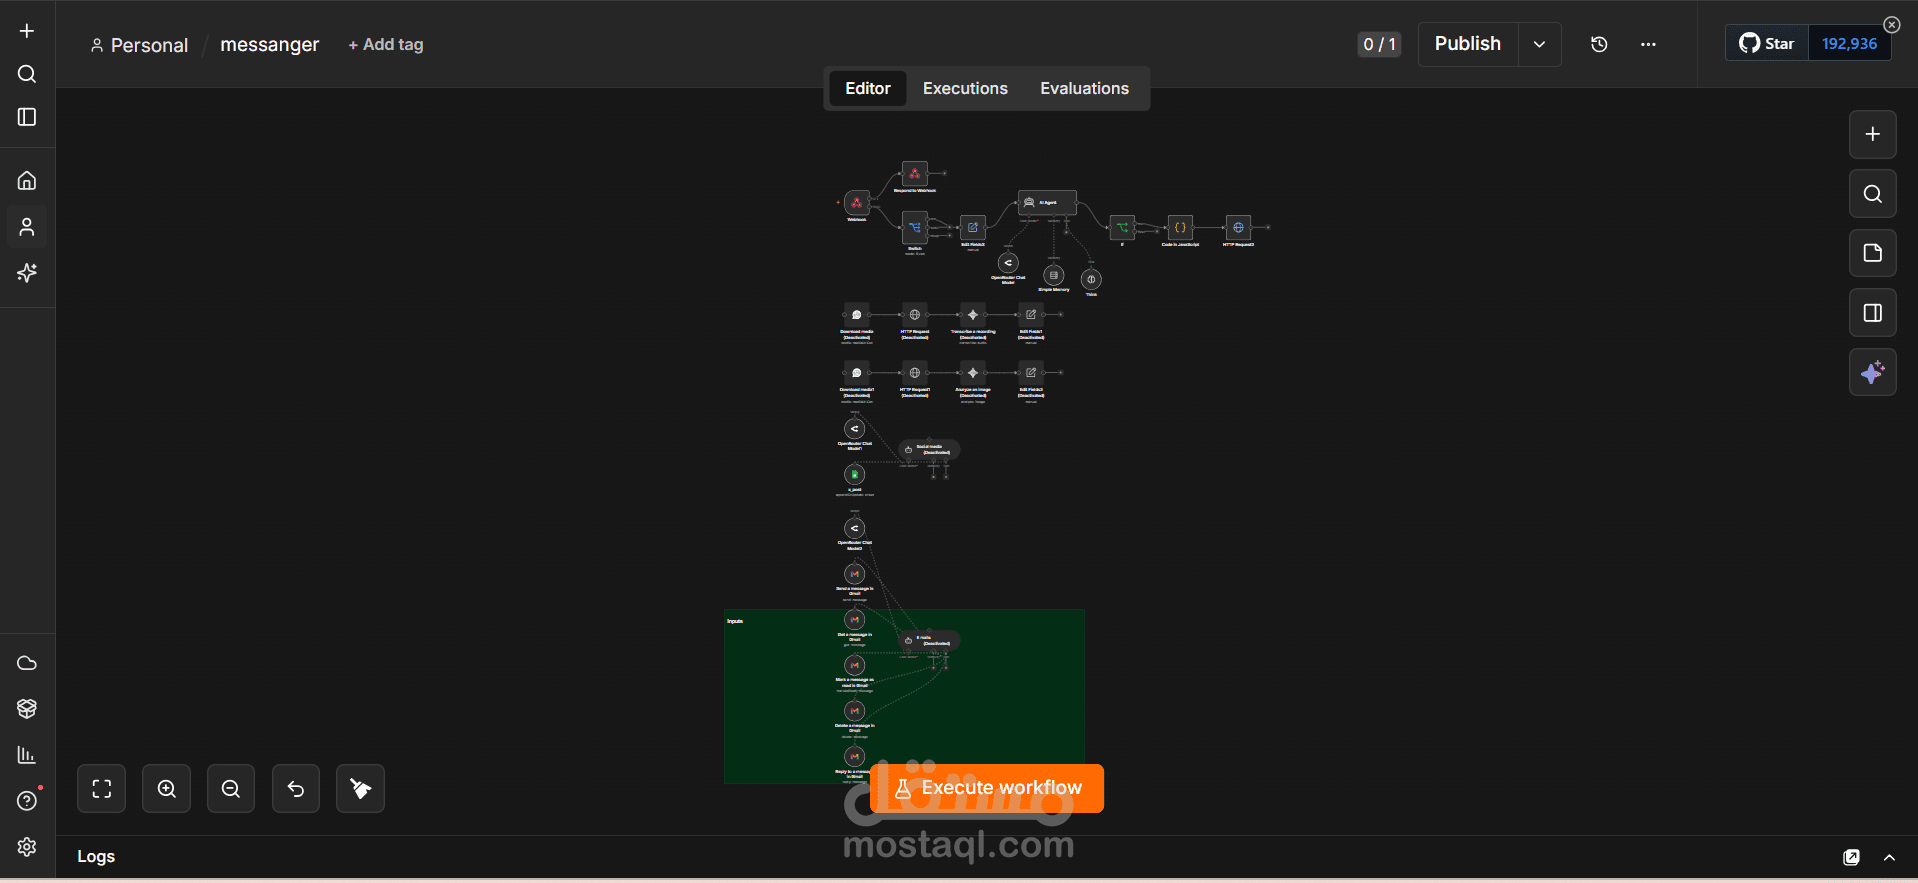Select the Social media deactivated agent node
This screenshot has height=883, width=1918.
(x=929, y=450)
